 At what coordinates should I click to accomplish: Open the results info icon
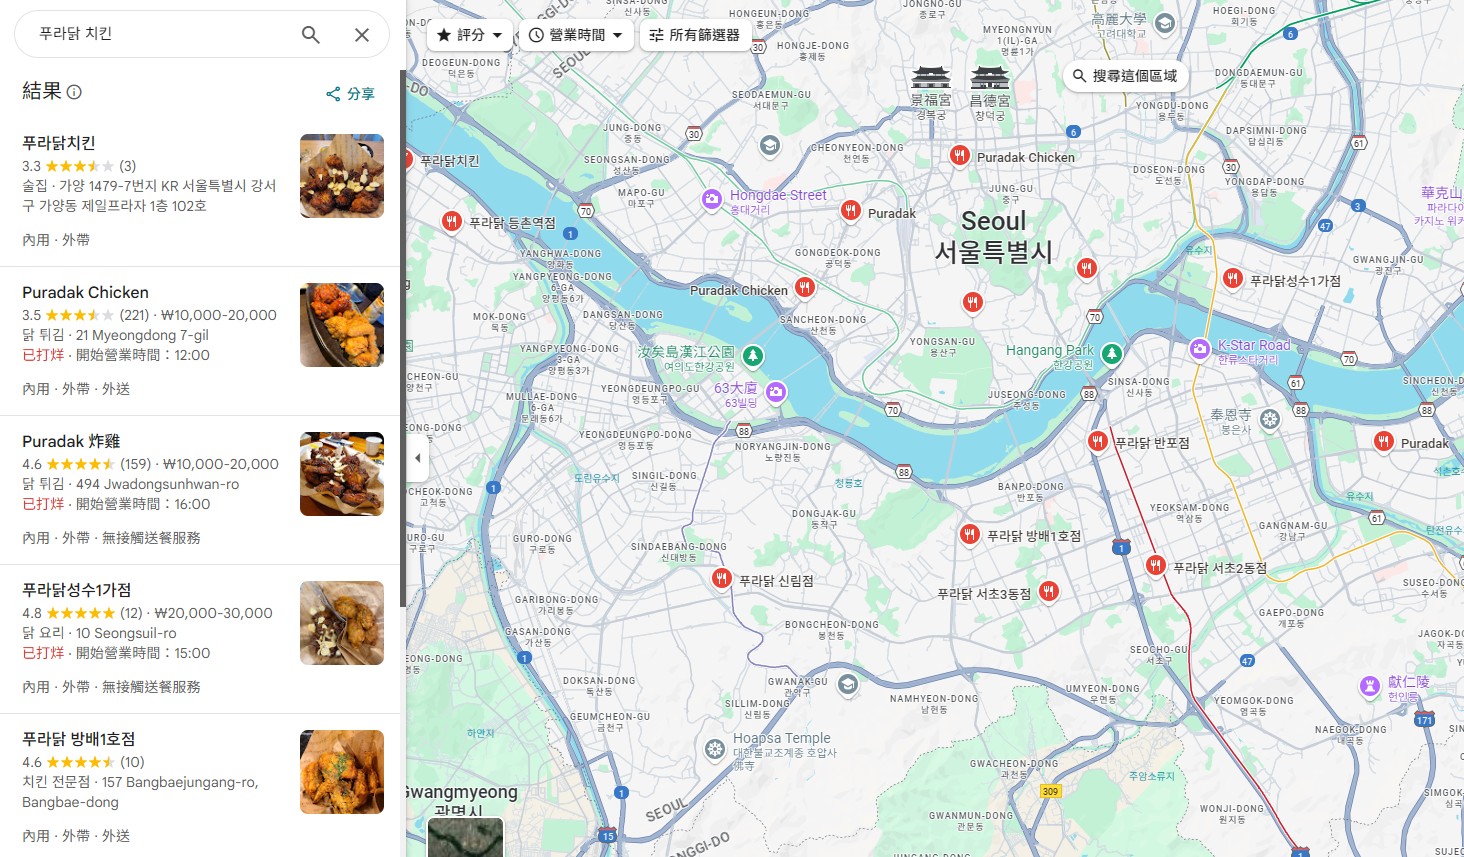click(74, 92)
